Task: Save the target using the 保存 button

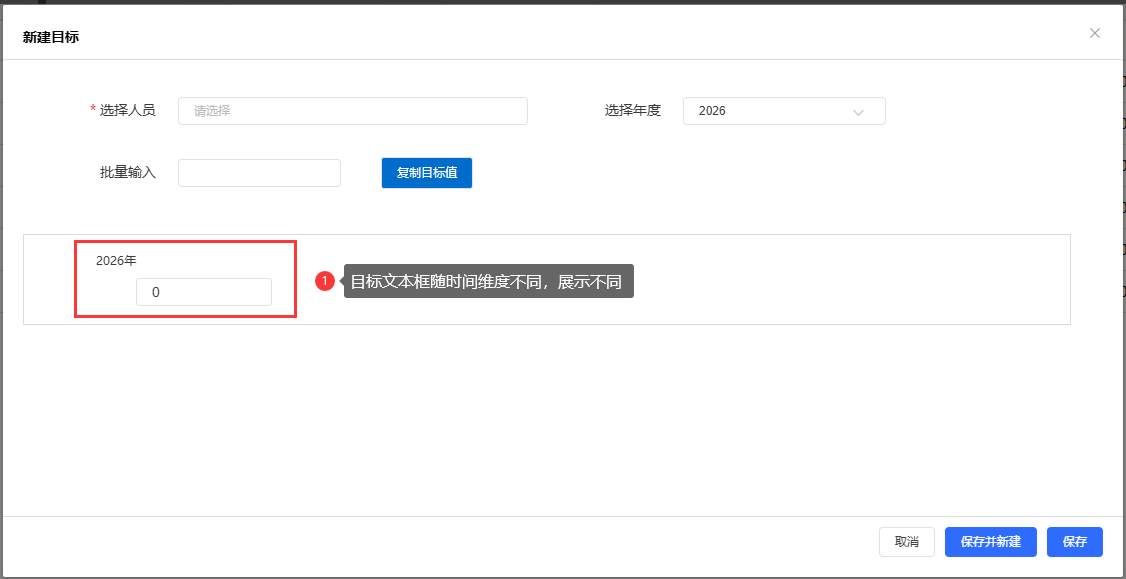Action: [1074, 542]
